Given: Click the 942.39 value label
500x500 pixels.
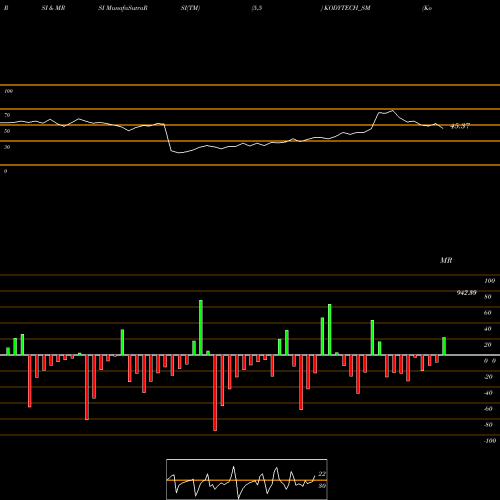Looking at the screenshot, I should [466, 293].
